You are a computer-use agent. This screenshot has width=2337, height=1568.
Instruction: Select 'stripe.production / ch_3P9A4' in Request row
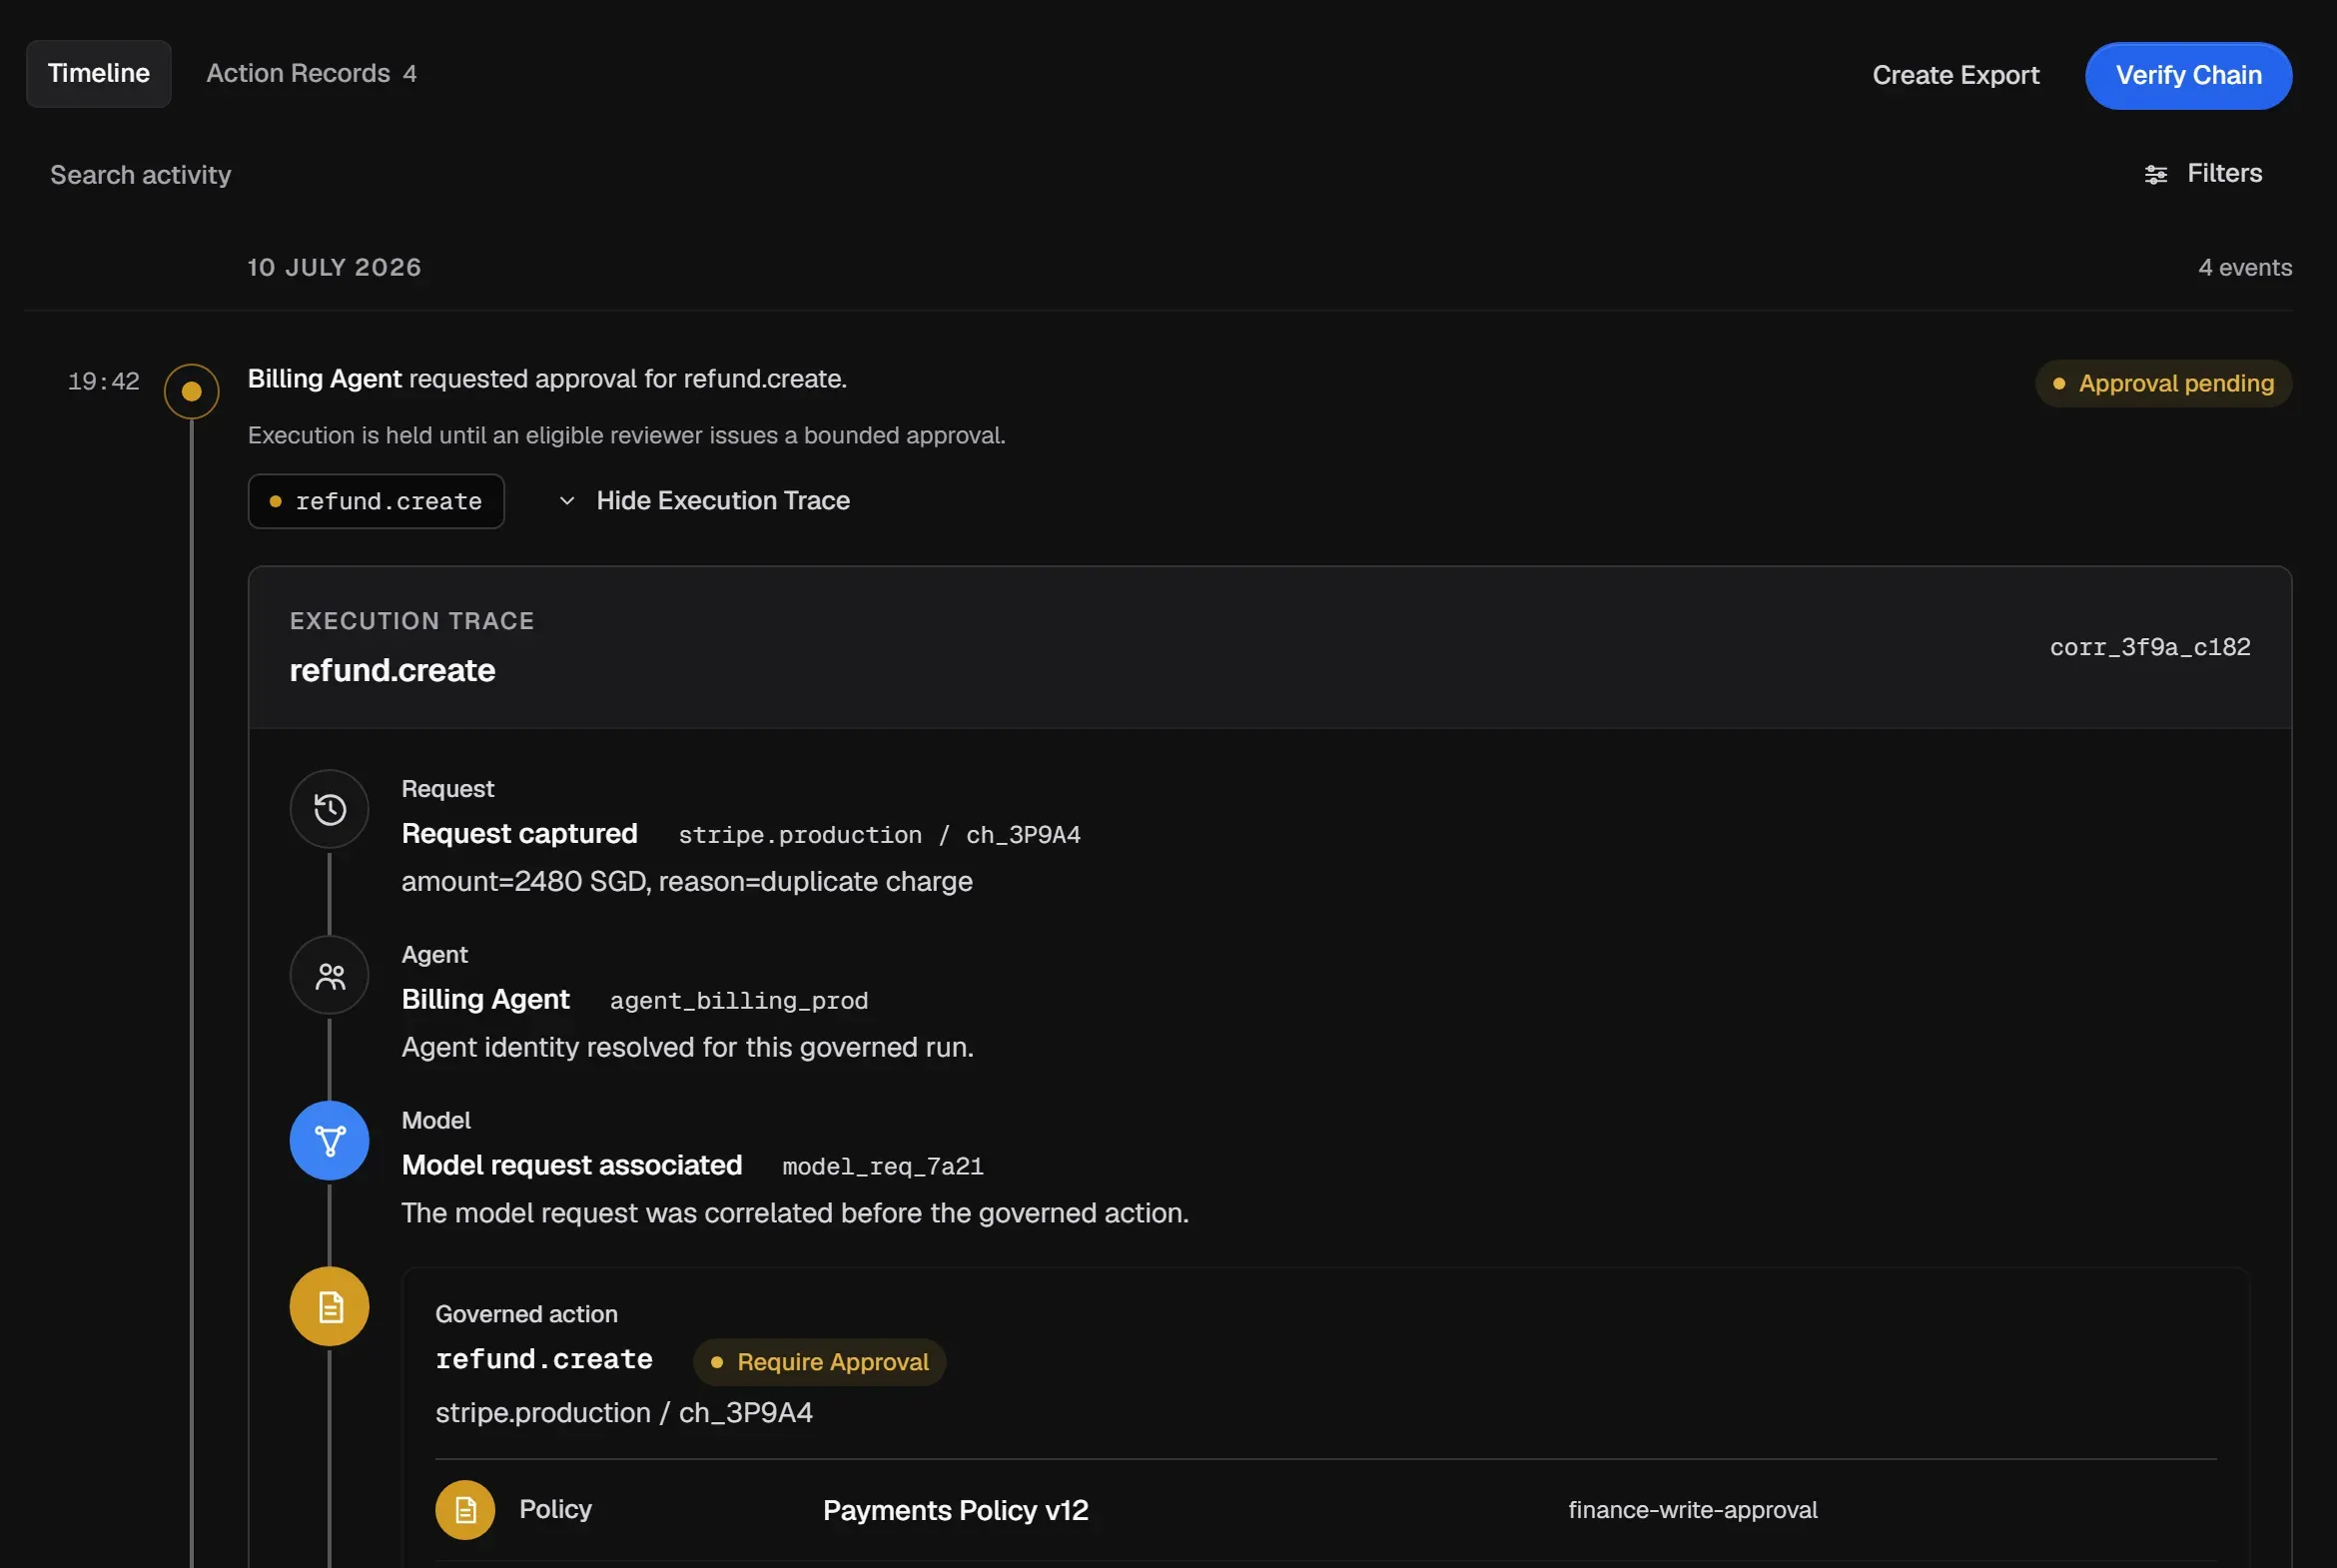point(879,835)
